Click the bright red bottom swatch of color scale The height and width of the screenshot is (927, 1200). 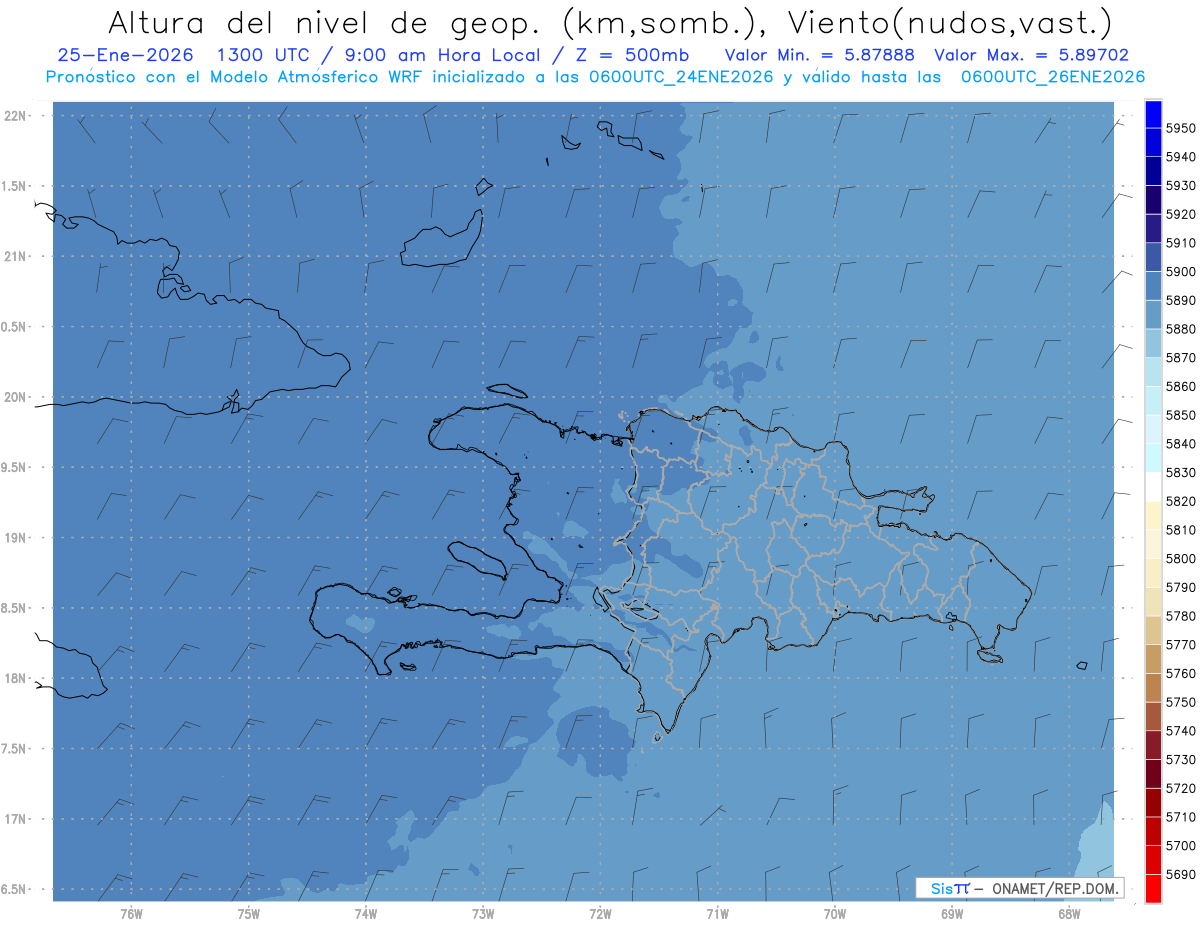[1153, 888]
